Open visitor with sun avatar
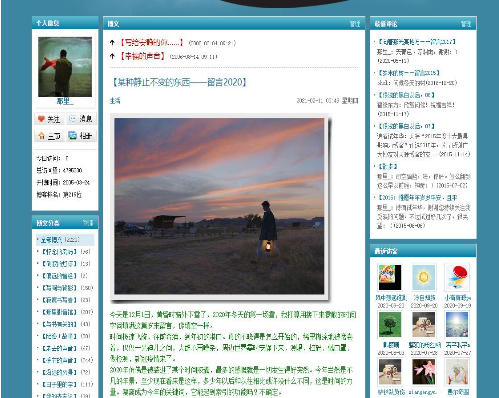Viewport: 499px width, 398px height. (423, 277)
